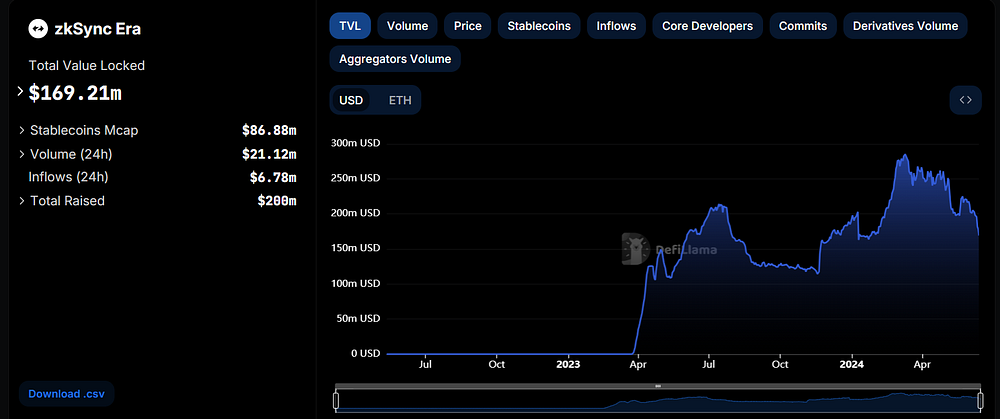Click the $21.12m volume value
Viewport: 1000px width, 419px height.
[269, 154]
